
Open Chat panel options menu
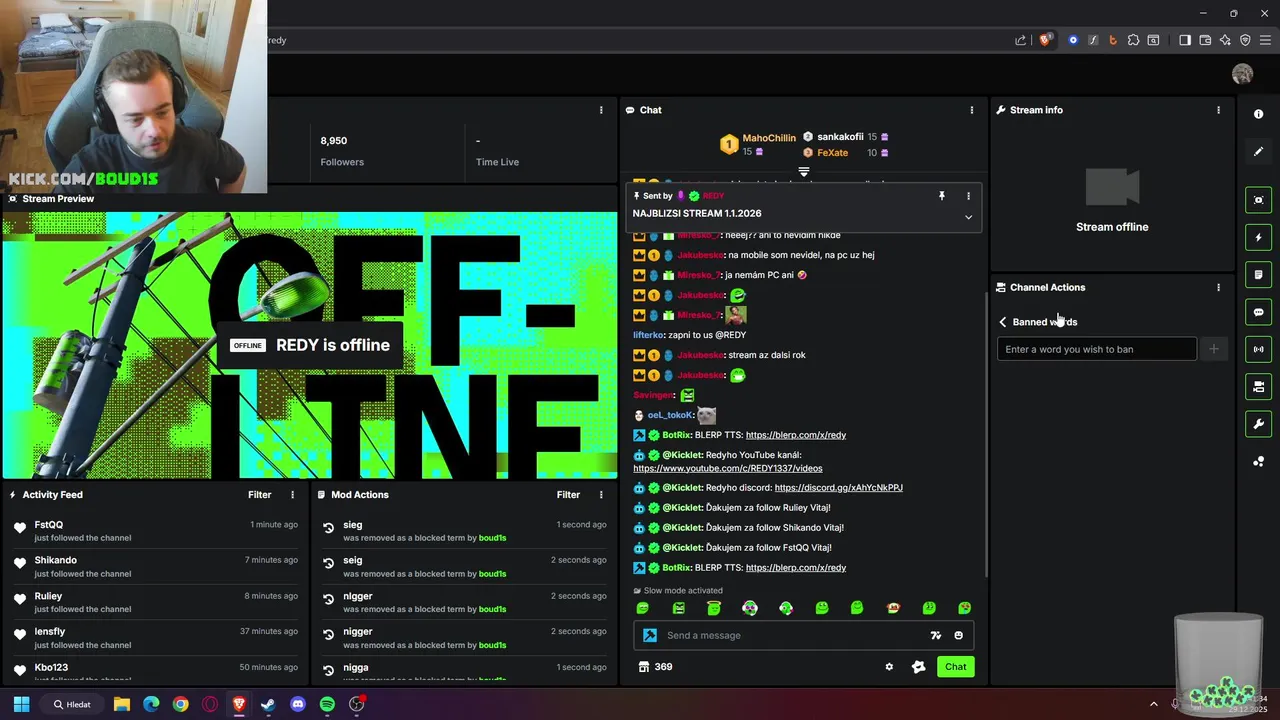(972, 110)
